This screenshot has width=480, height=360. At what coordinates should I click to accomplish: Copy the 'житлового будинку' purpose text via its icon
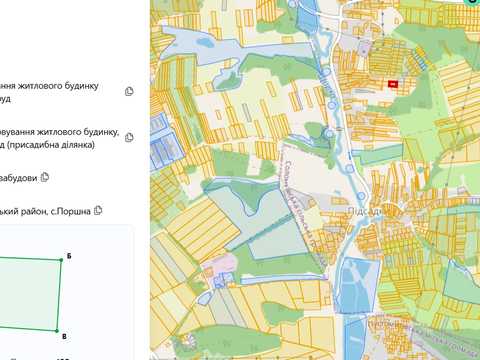[129, 91]
